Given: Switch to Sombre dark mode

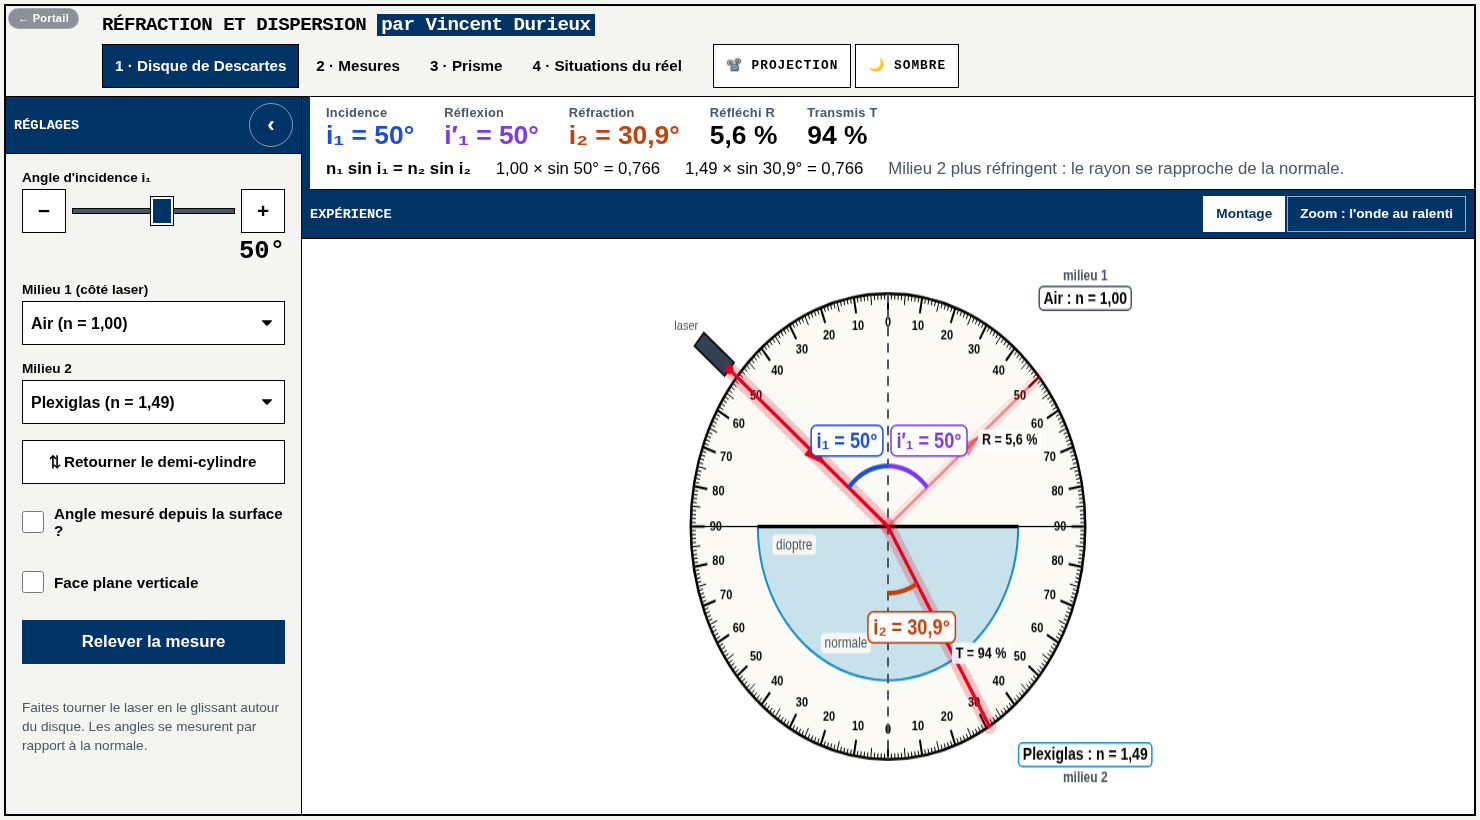Looking at the screenshot, I should 907,66.
